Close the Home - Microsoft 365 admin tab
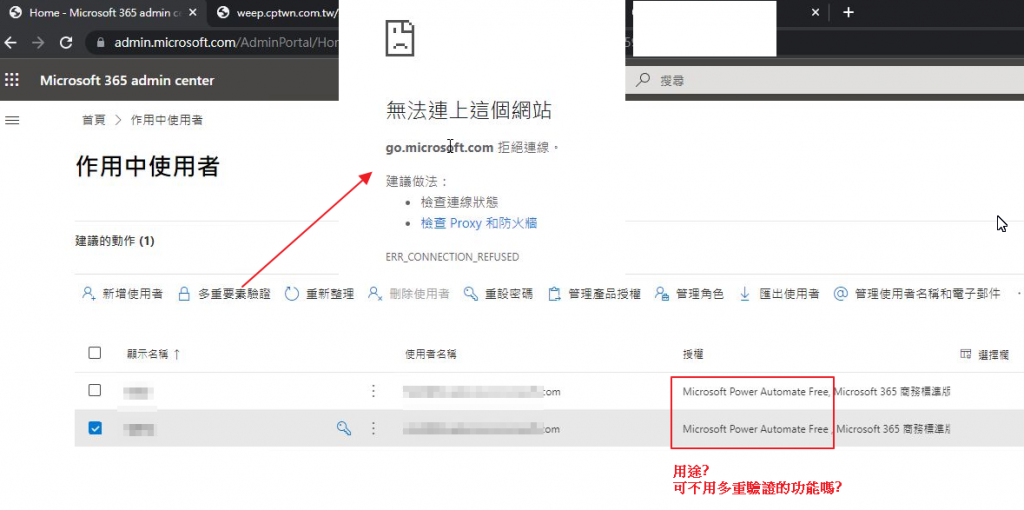Image resolution: width=1024 pixels, height=510 pixels. pos(192,12)
